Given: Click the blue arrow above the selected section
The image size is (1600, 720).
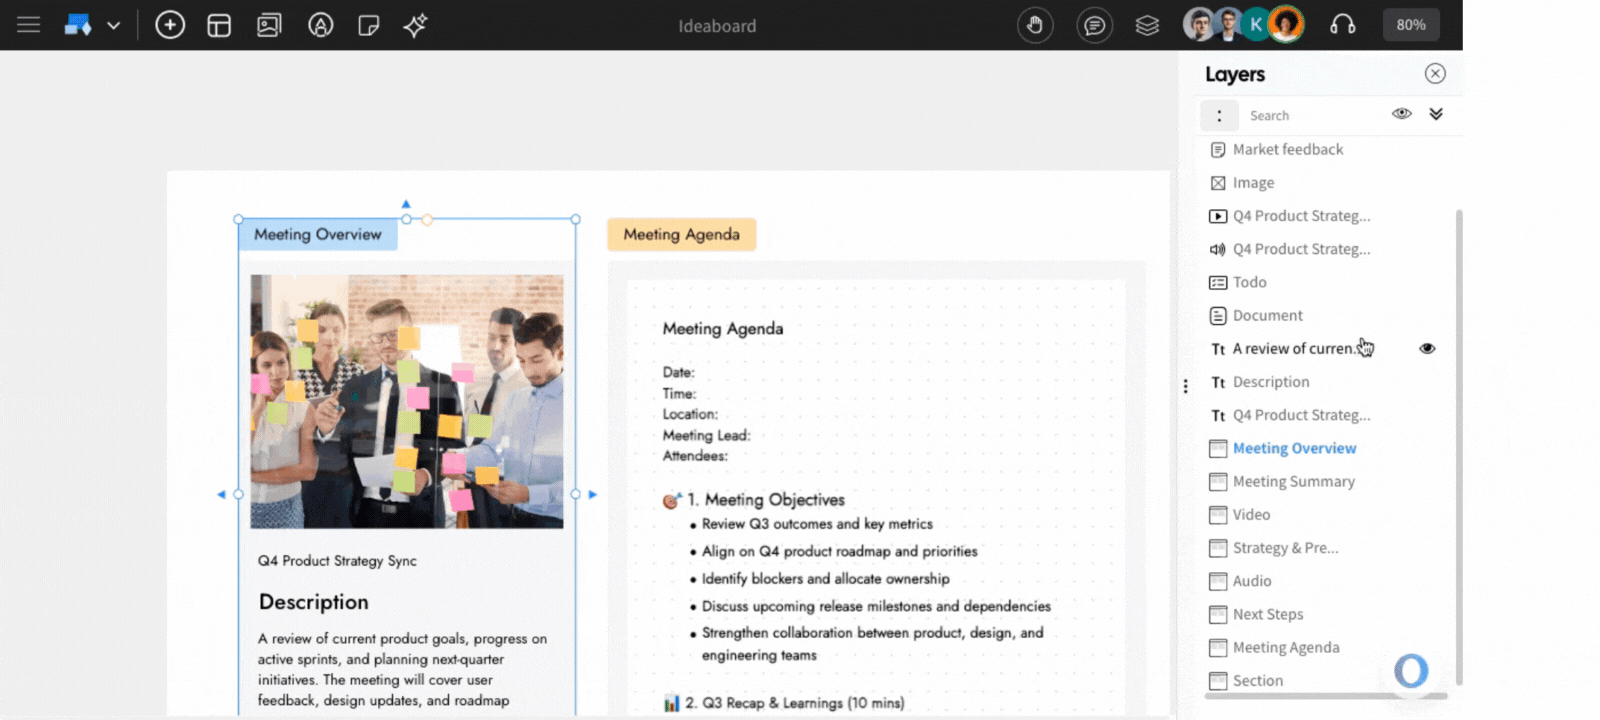Looking at the screenshot, I should pos(406,204).
